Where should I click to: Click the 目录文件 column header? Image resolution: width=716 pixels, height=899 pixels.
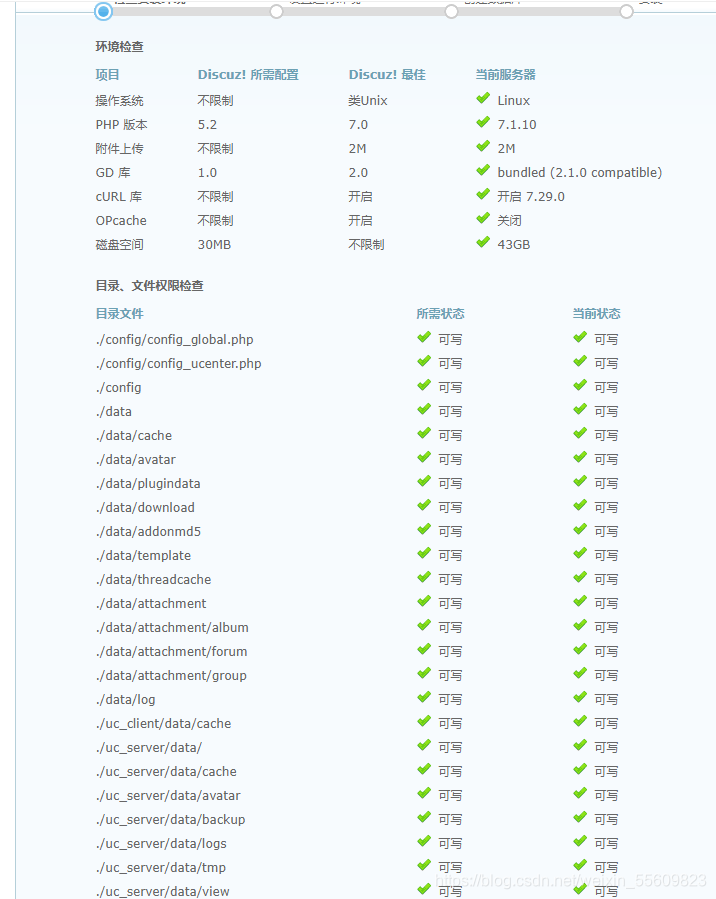coord(119,314)
